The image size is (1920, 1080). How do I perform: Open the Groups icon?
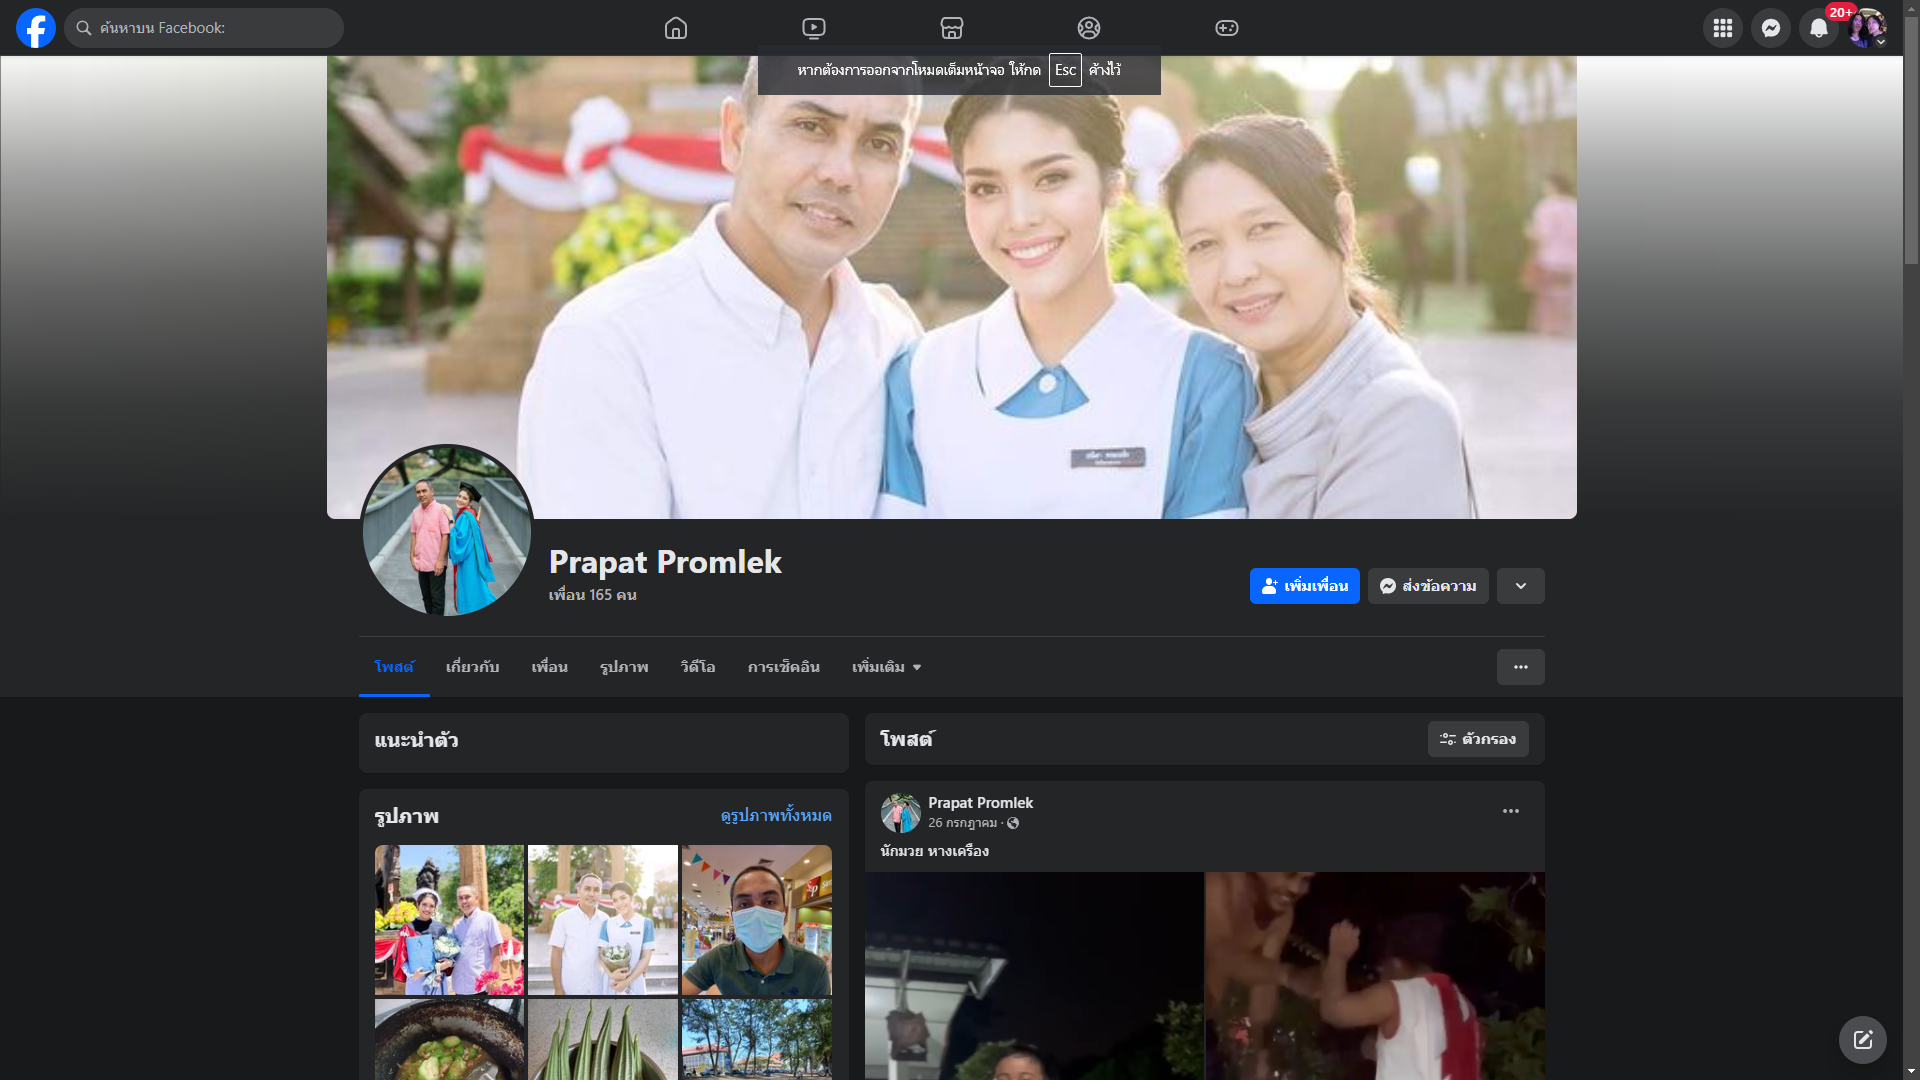click(1089, 28)
